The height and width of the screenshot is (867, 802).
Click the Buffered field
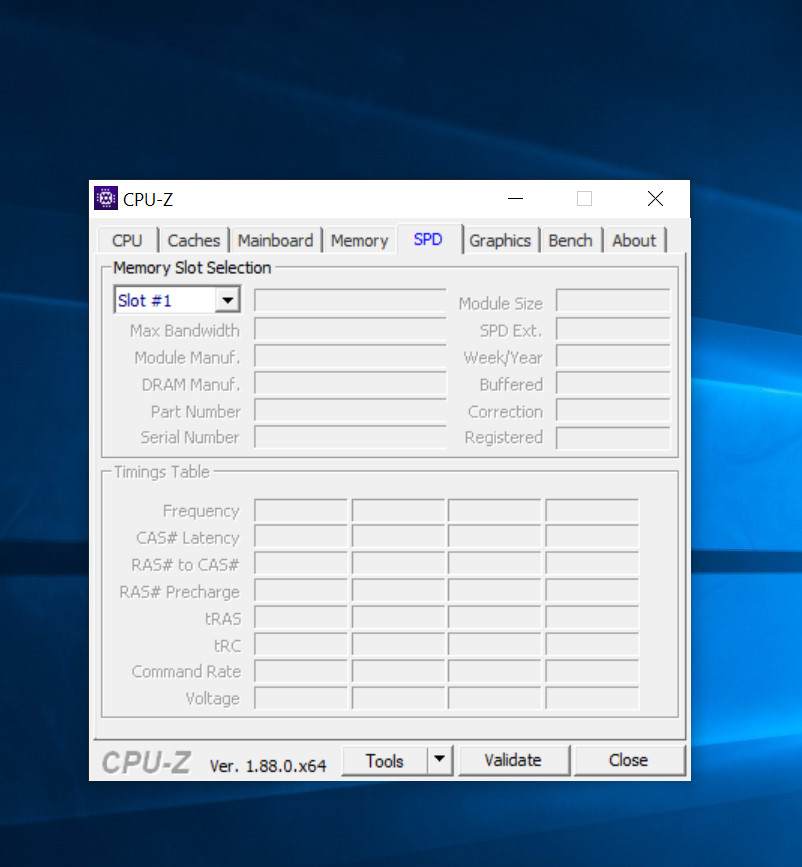pyautogui.click(x=613, y=383)
